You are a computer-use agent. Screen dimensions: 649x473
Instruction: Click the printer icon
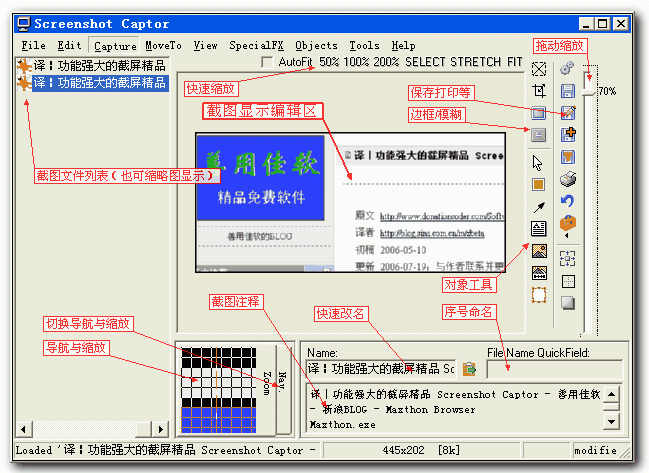point(568,179)
